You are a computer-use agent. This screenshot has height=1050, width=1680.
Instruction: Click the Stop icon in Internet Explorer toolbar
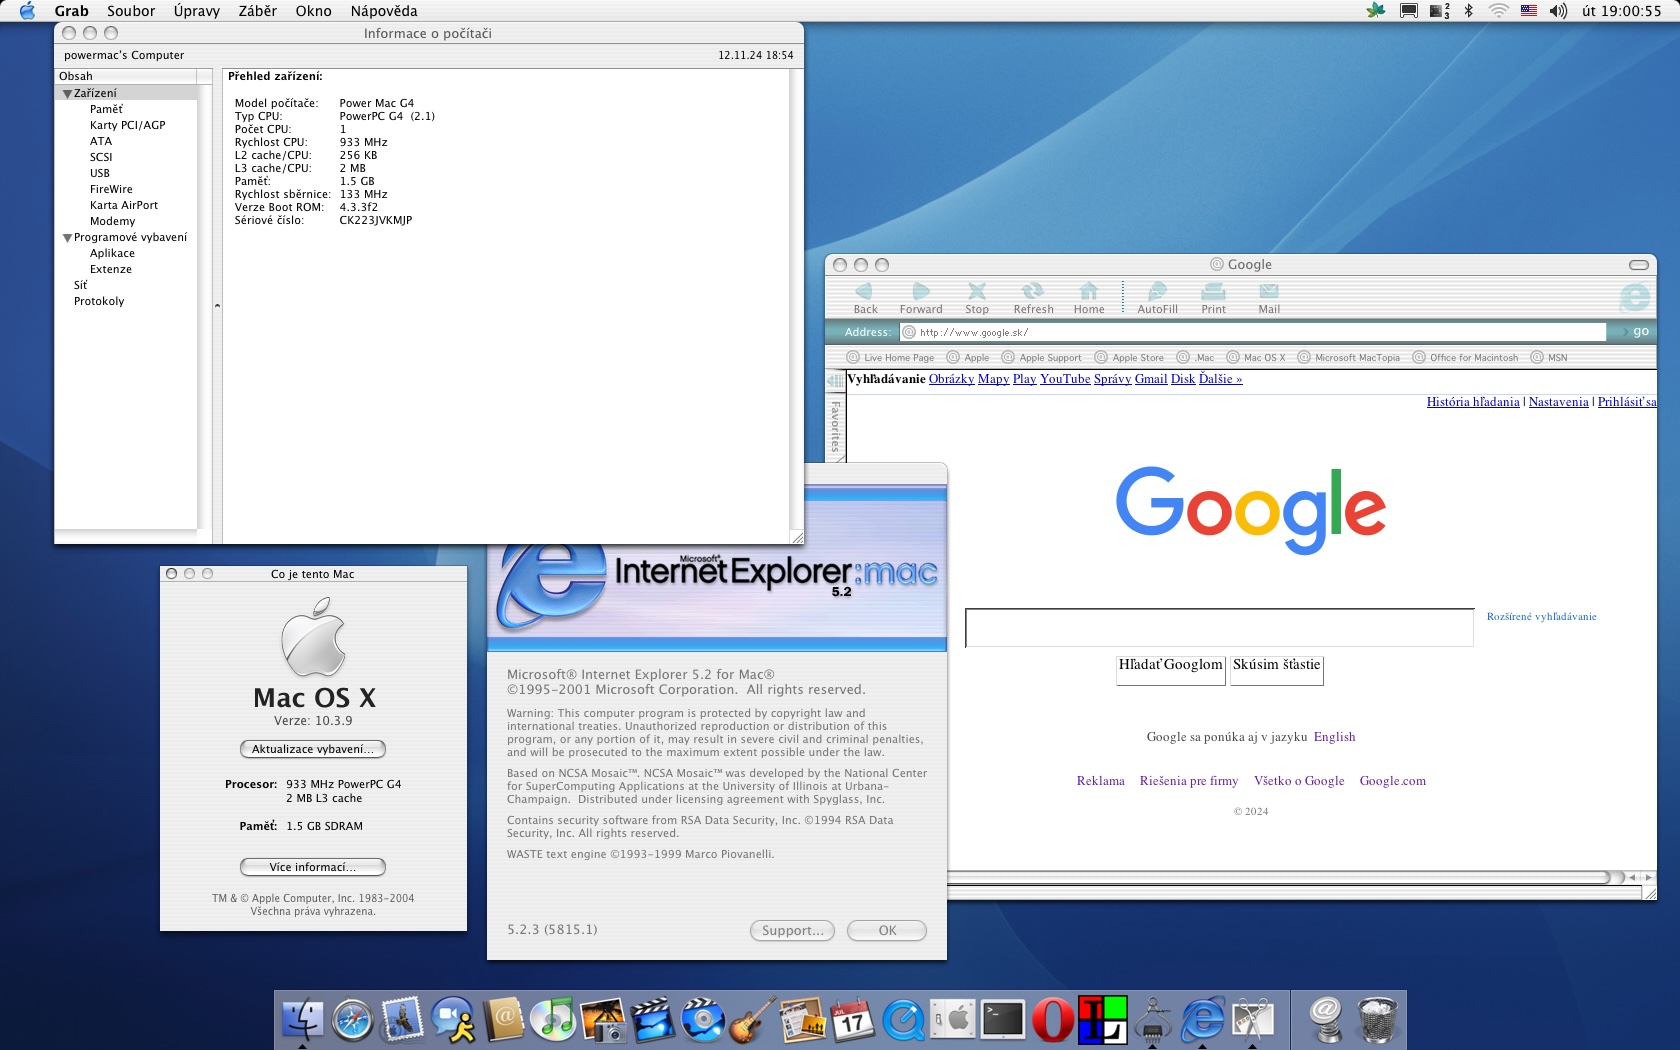pyautogui.click(x=977, y=291)
